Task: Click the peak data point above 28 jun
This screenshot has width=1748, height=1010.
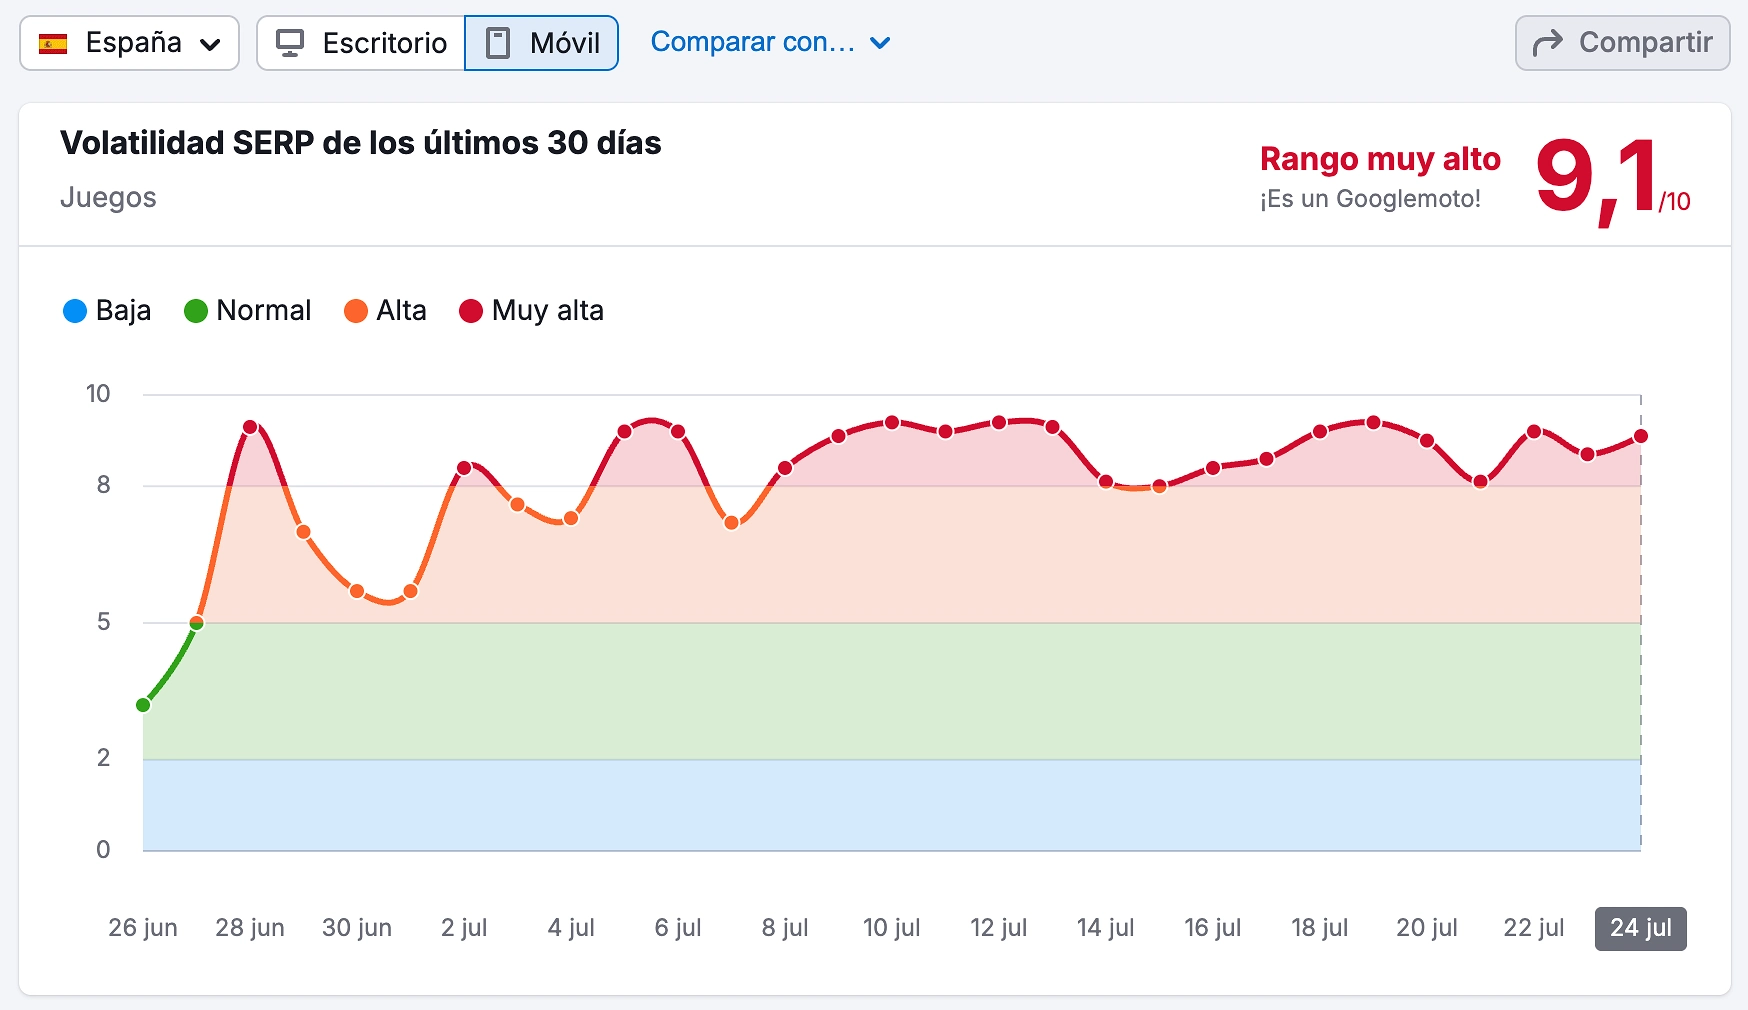Action: [250, 427]
